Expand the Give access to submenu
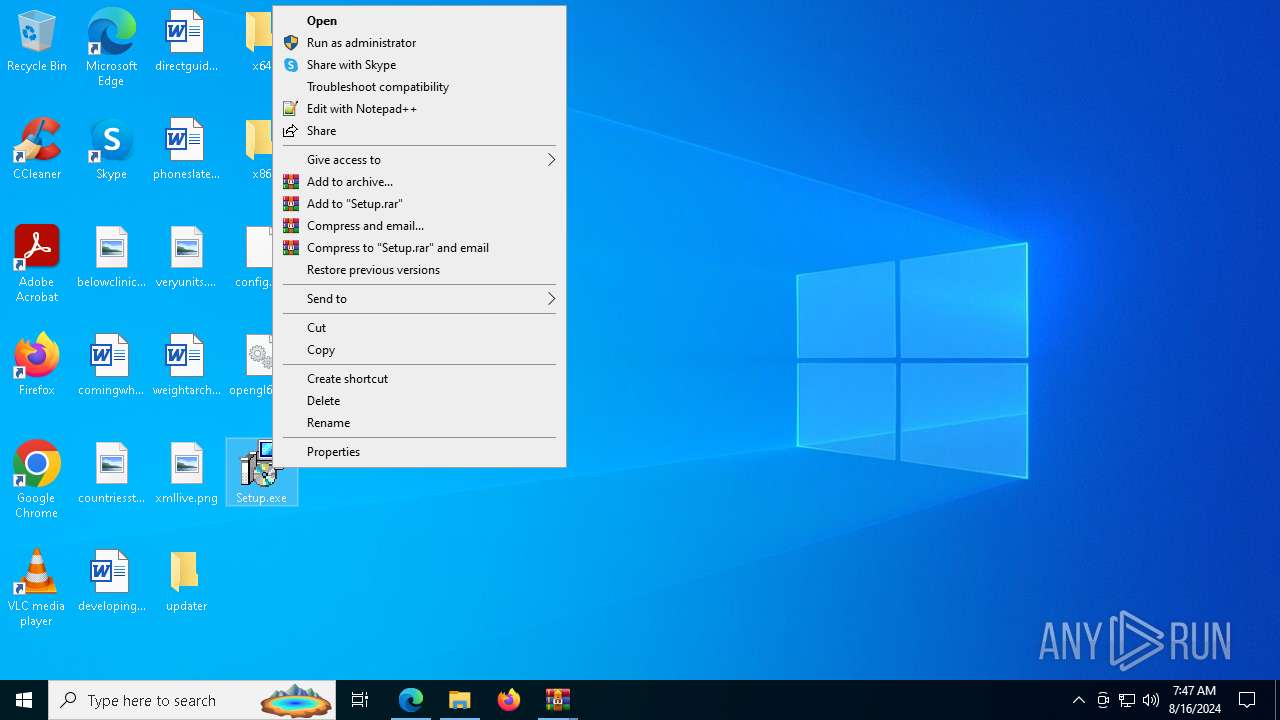 420,160
